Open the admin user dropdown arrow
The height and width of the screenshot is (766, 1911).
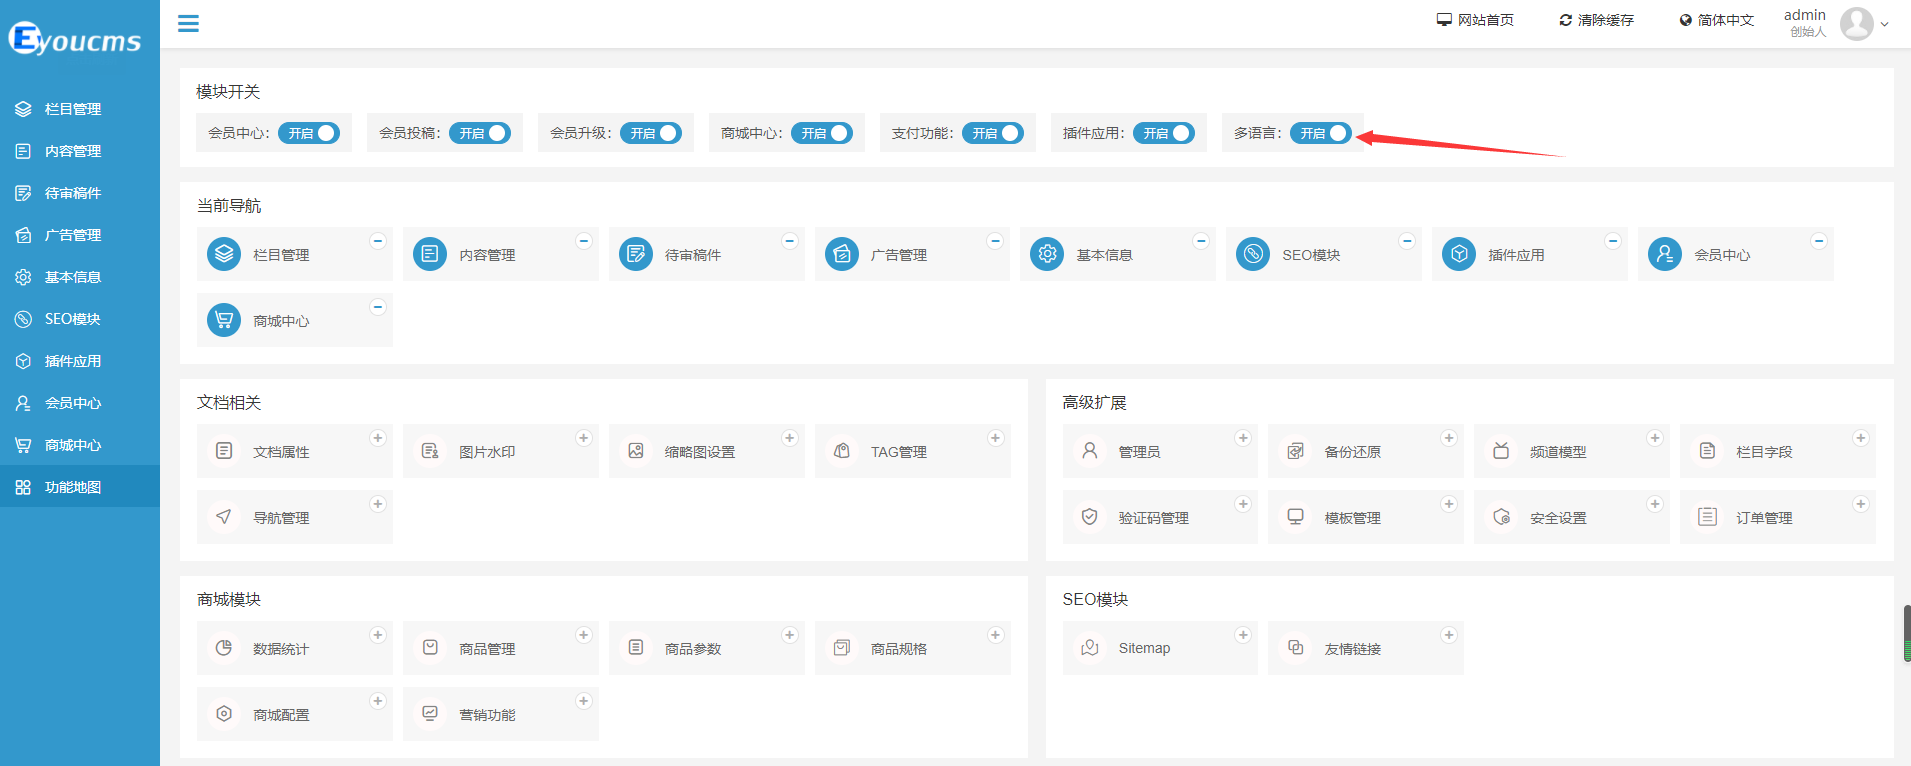(1885, 24)
